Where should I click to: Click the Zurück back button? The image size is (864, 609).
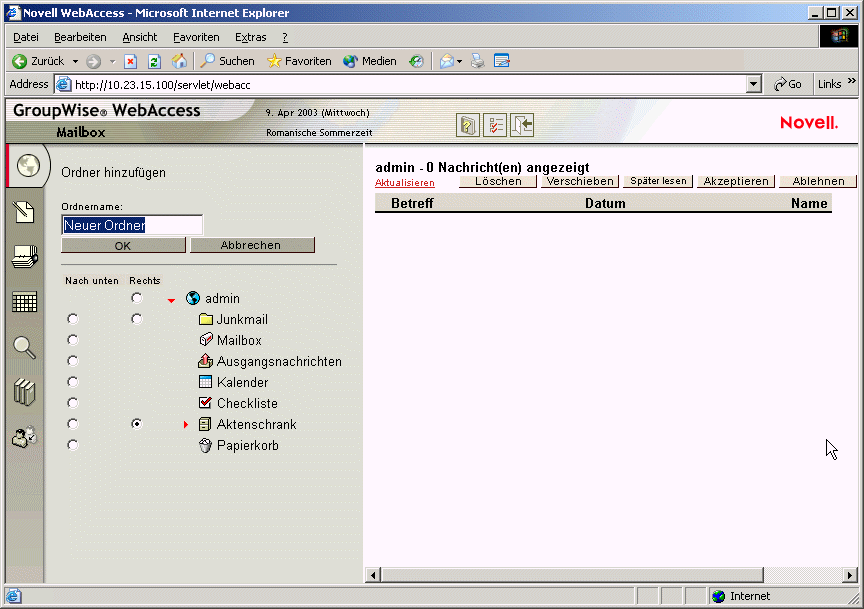pos(38,61)
